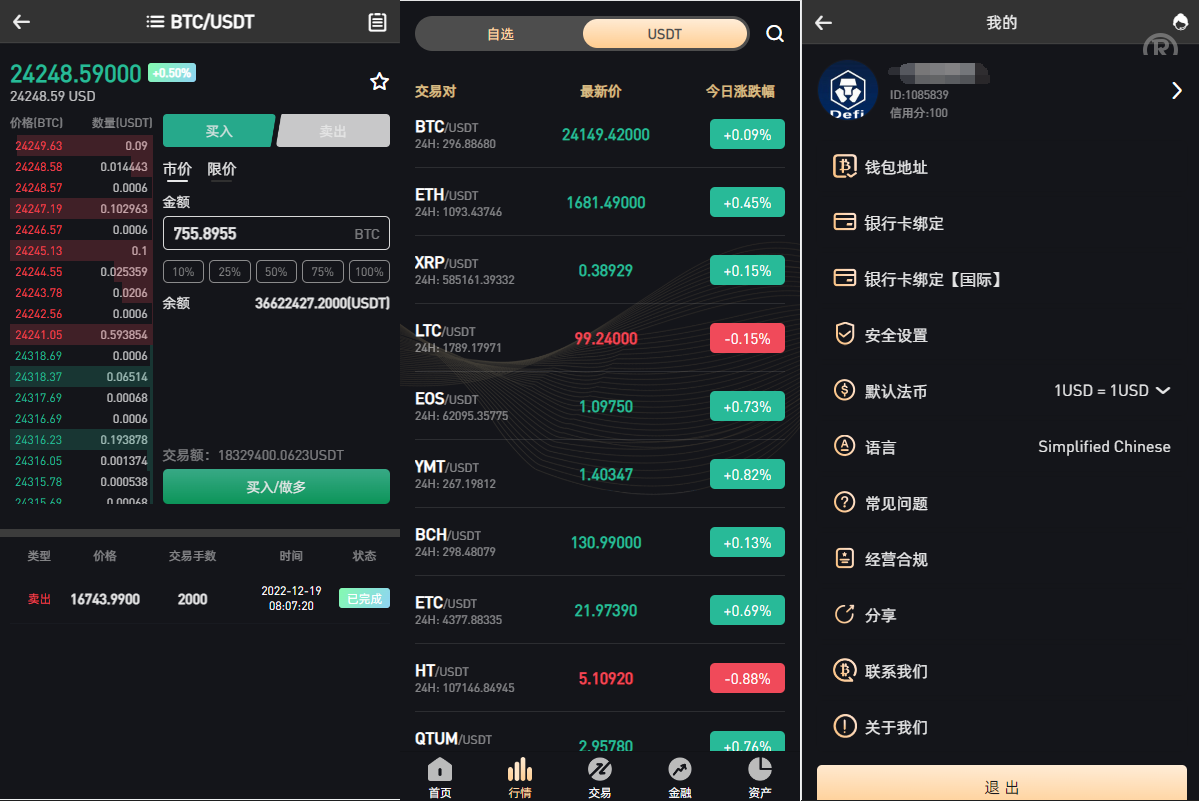
Task: Add BTC/USDT to favorites with star icon
Action: [379, 81]
